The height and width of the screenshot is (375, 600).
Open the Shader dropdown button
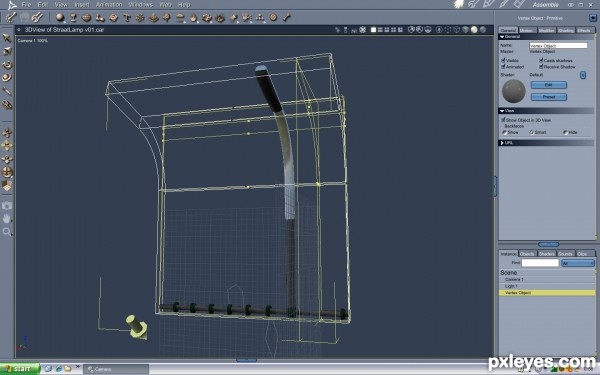pyautogui.click(x=583, y=75)
